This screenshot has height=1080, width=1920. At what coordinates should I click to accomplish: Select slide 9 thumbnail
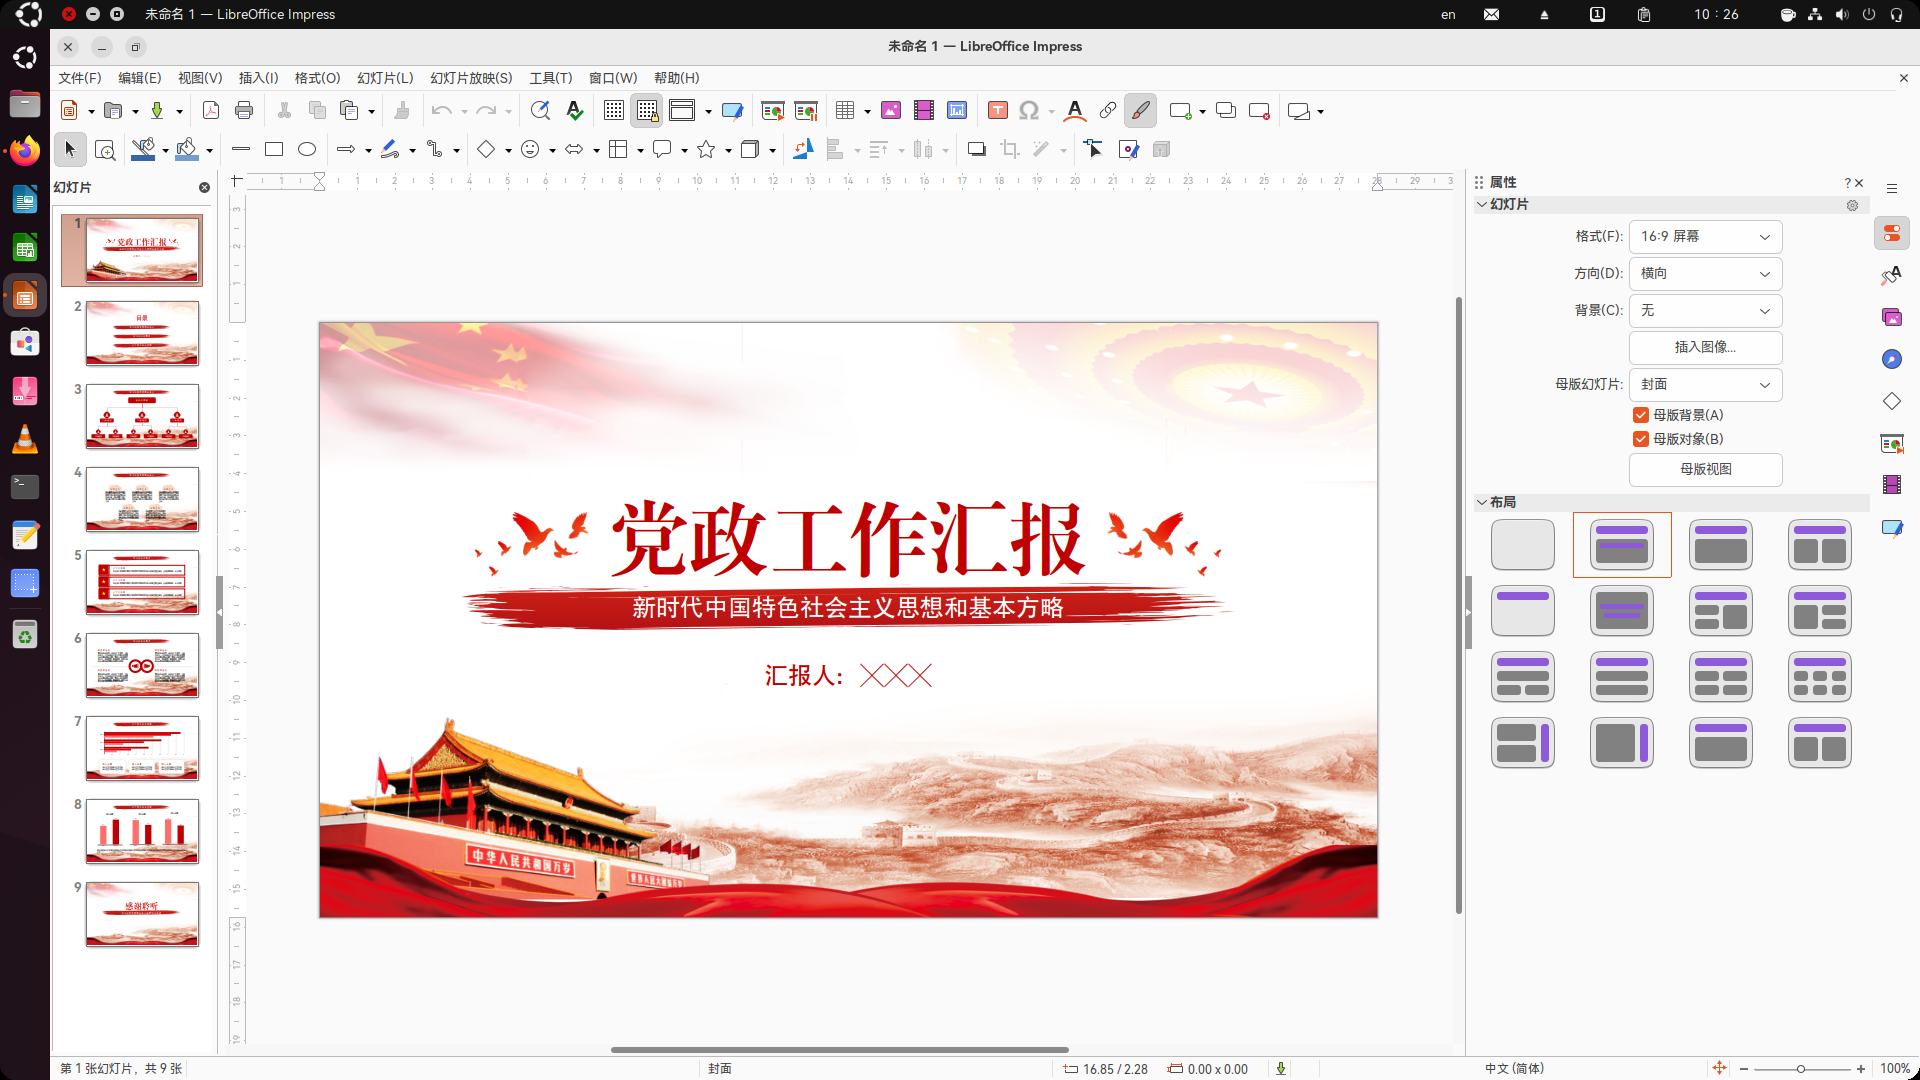[142, 914]
